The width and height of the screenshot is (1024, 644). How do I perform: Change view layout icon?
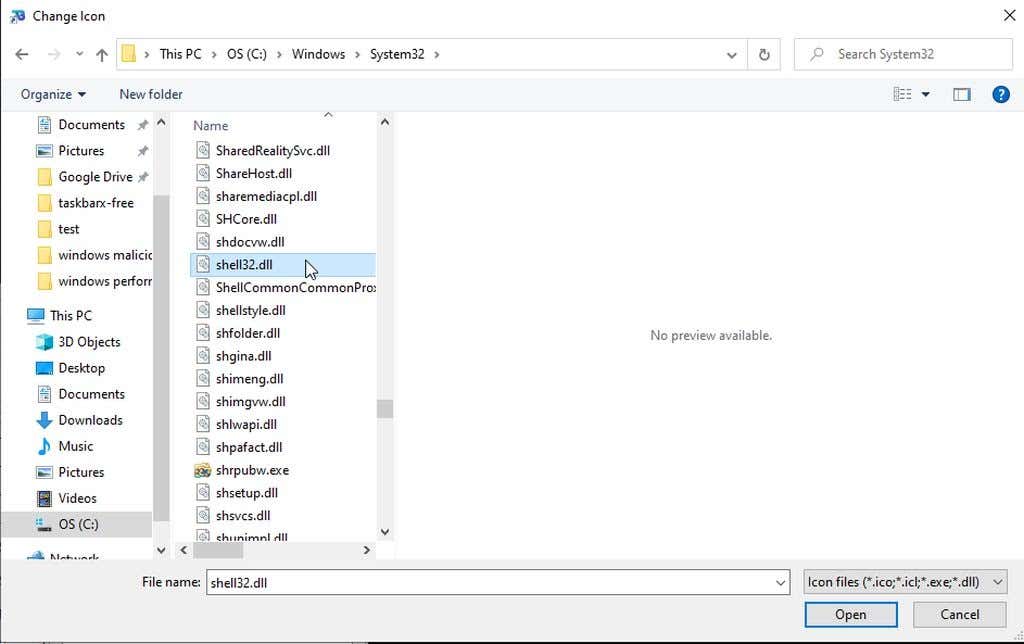(903, 95)
